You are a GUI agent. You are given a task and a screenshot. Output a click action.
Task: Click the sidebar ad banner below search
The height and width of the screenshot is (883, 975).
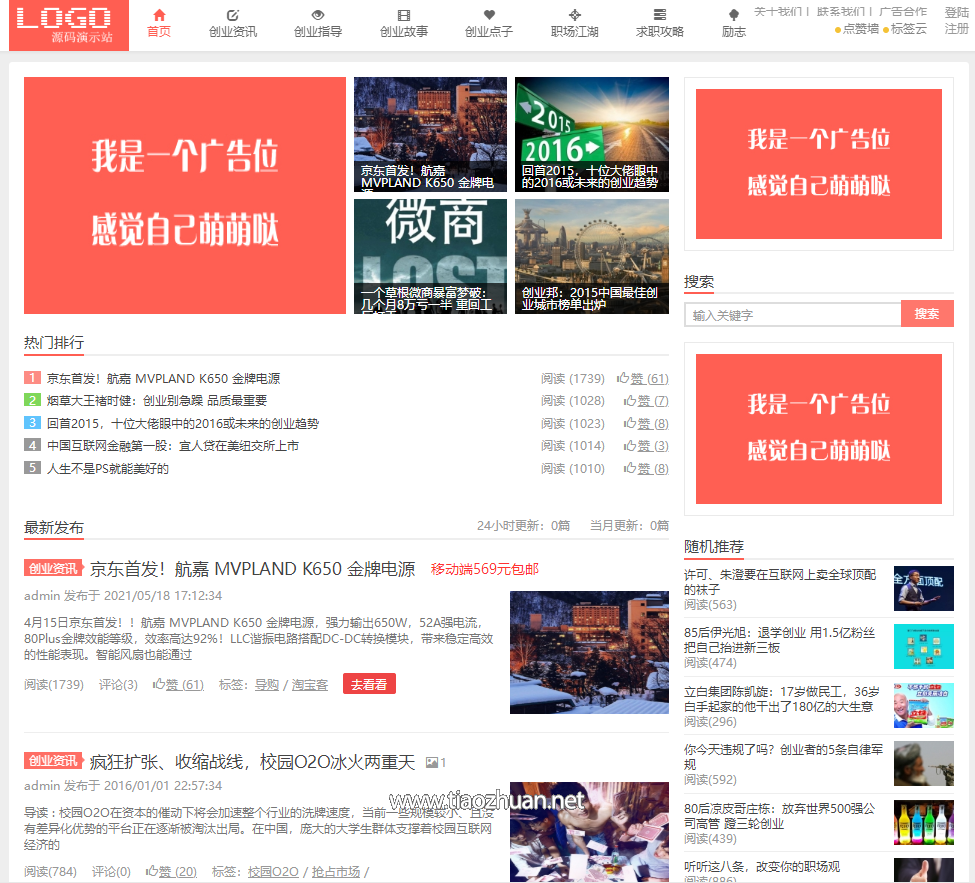point(819,429)
